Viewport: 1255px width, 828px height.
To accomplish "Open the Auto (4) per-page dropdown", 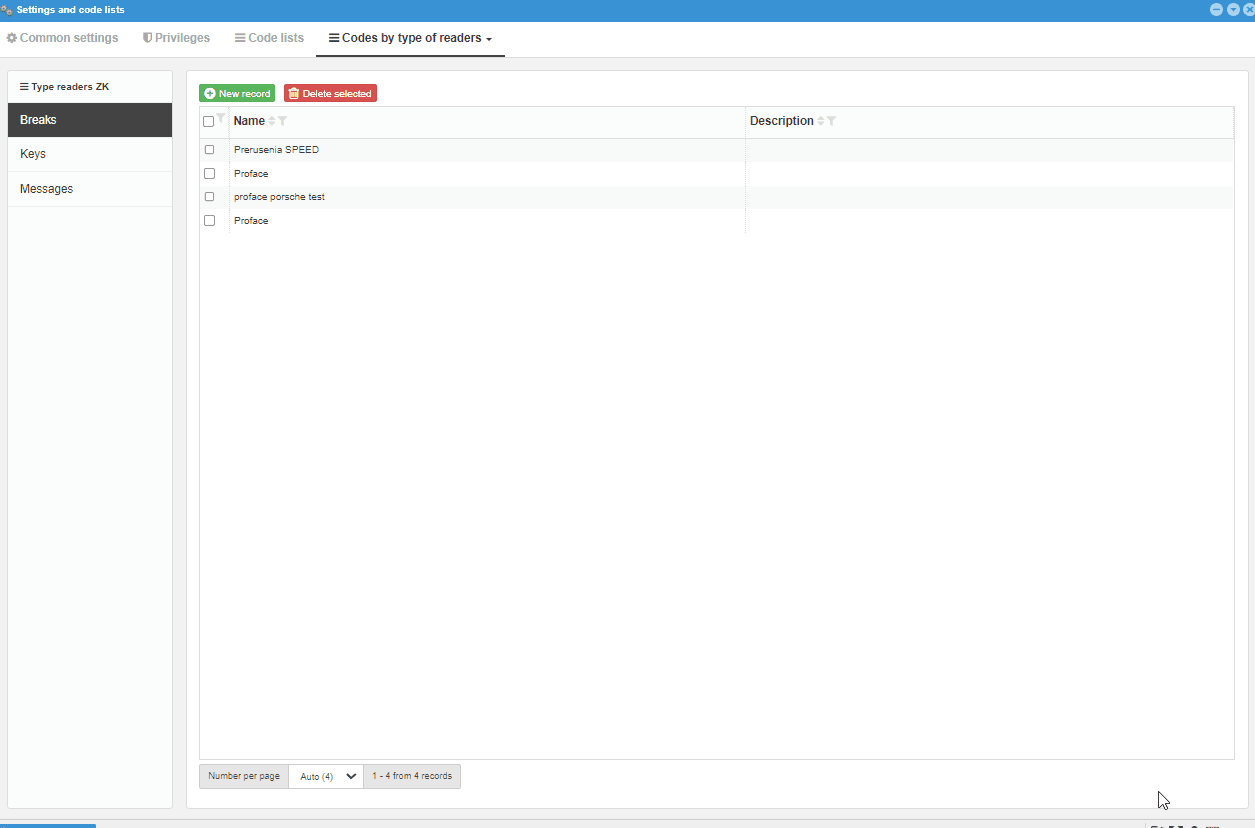I will click(326, 776).
